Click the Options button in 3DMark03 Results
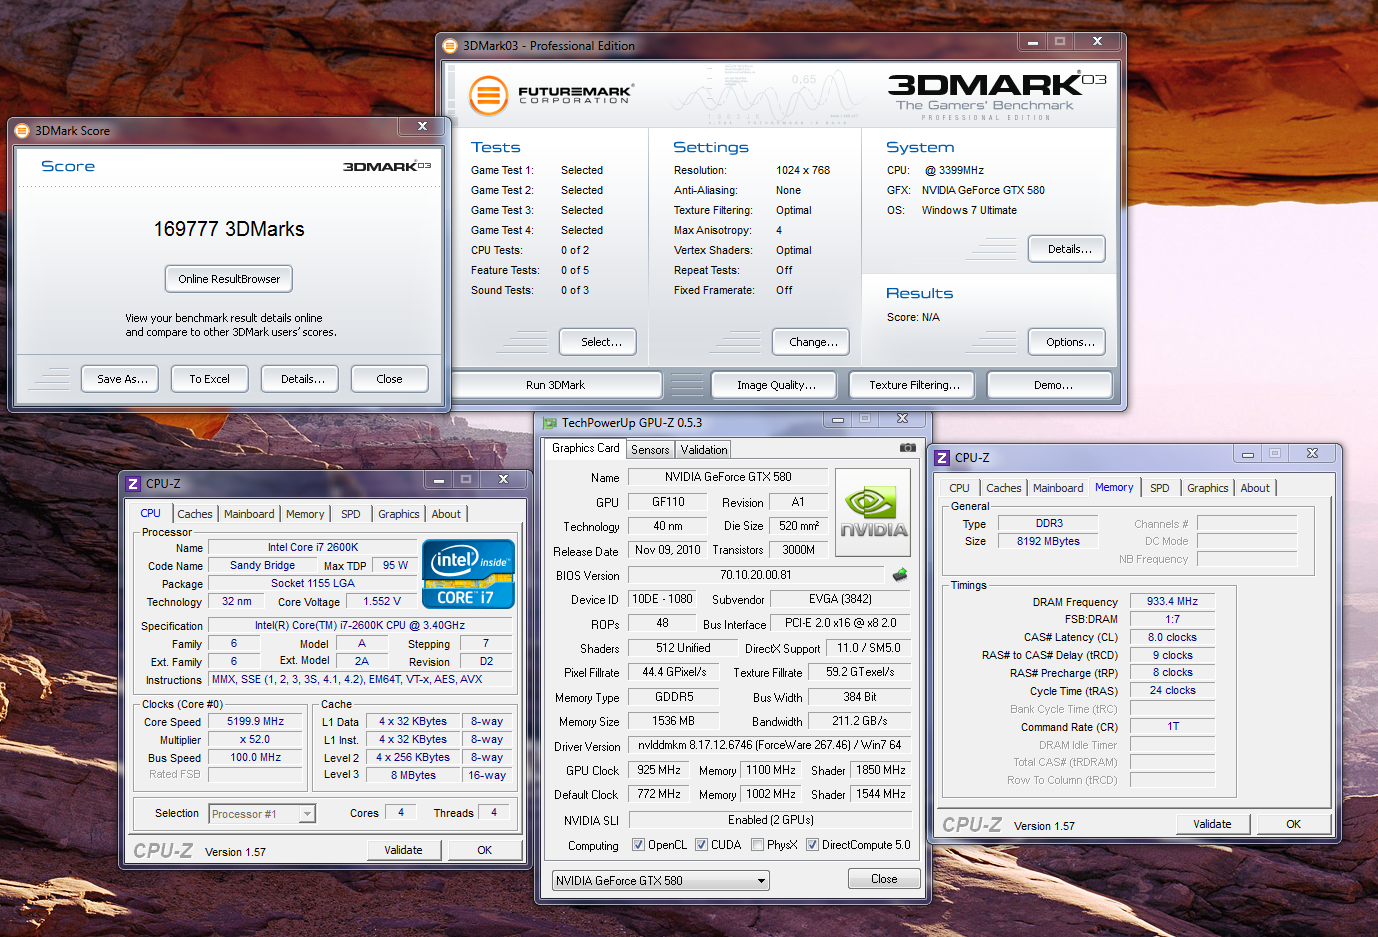 (x=1069, y=342)
